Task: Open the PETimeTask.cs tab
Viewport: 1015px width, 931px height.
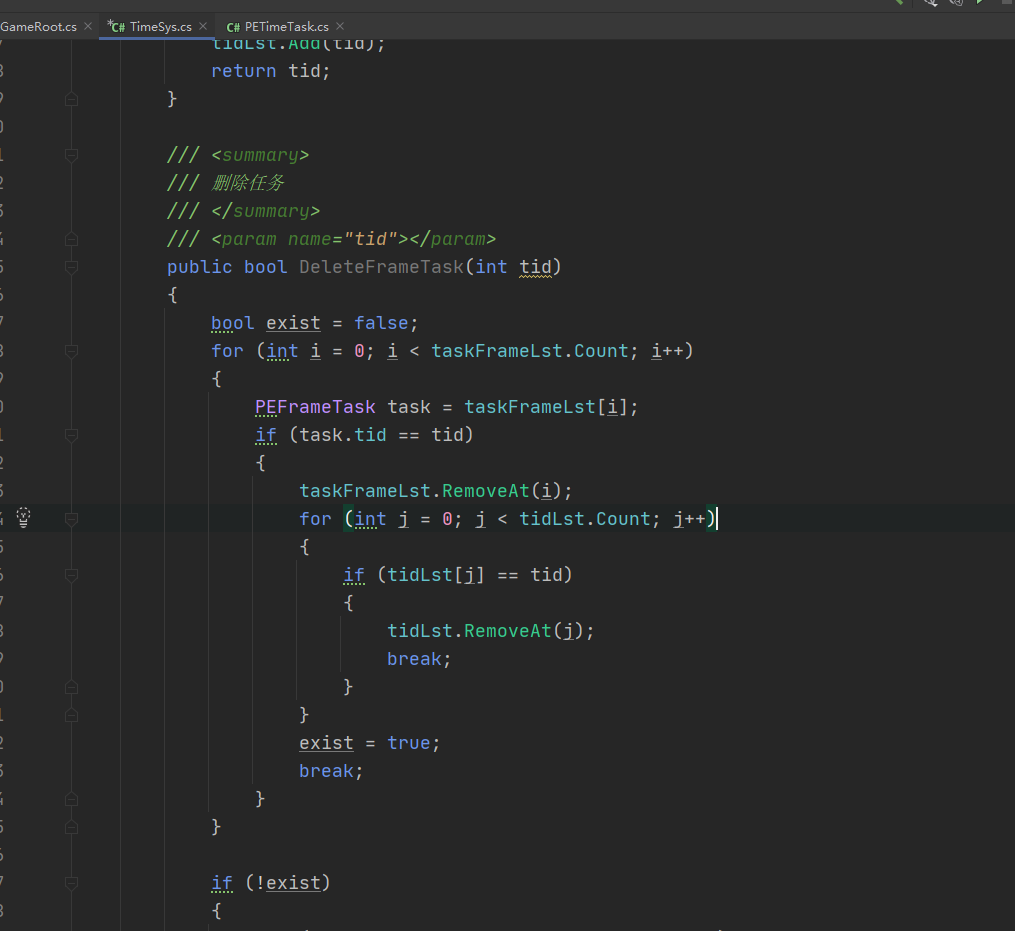Action: click(x=287, y=27)
